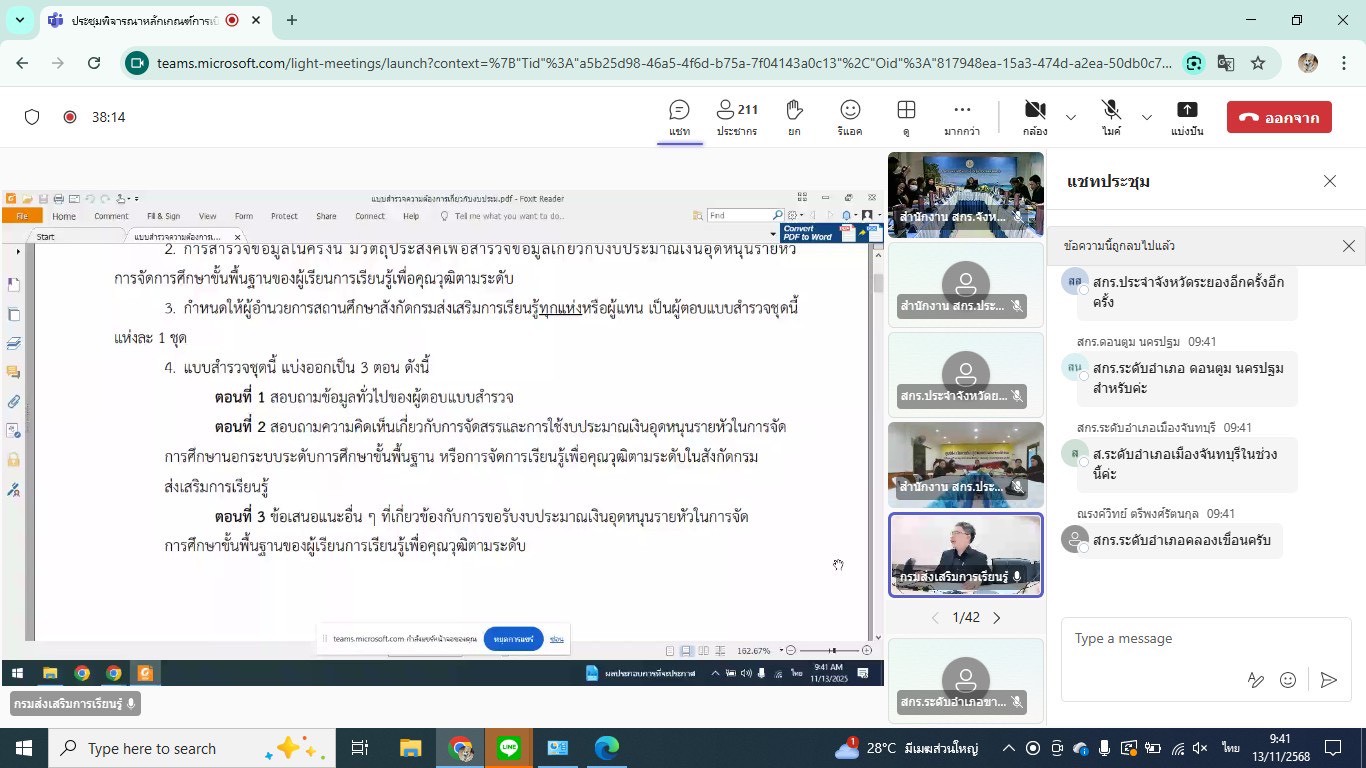This screenshot has width=1366, height=768.
Task: Leave the meeting with ออกจาก button
Action: [1279, 117]
